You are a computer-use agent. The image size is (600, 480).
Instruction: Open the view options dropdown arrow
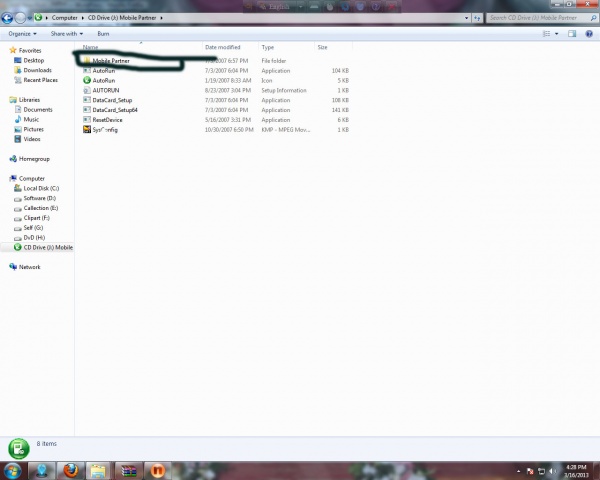pos(556,34)
